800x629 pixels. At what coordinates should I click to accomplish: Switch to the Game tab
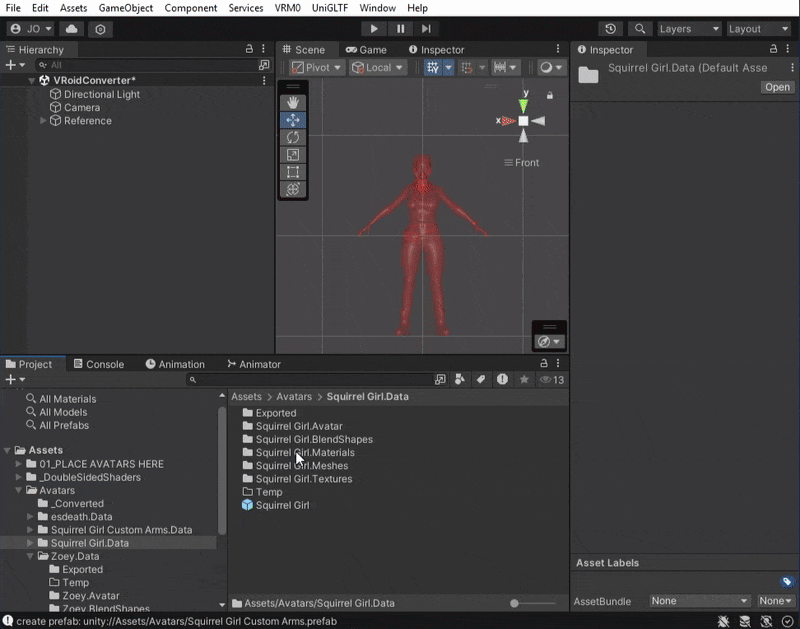[366, 49]
